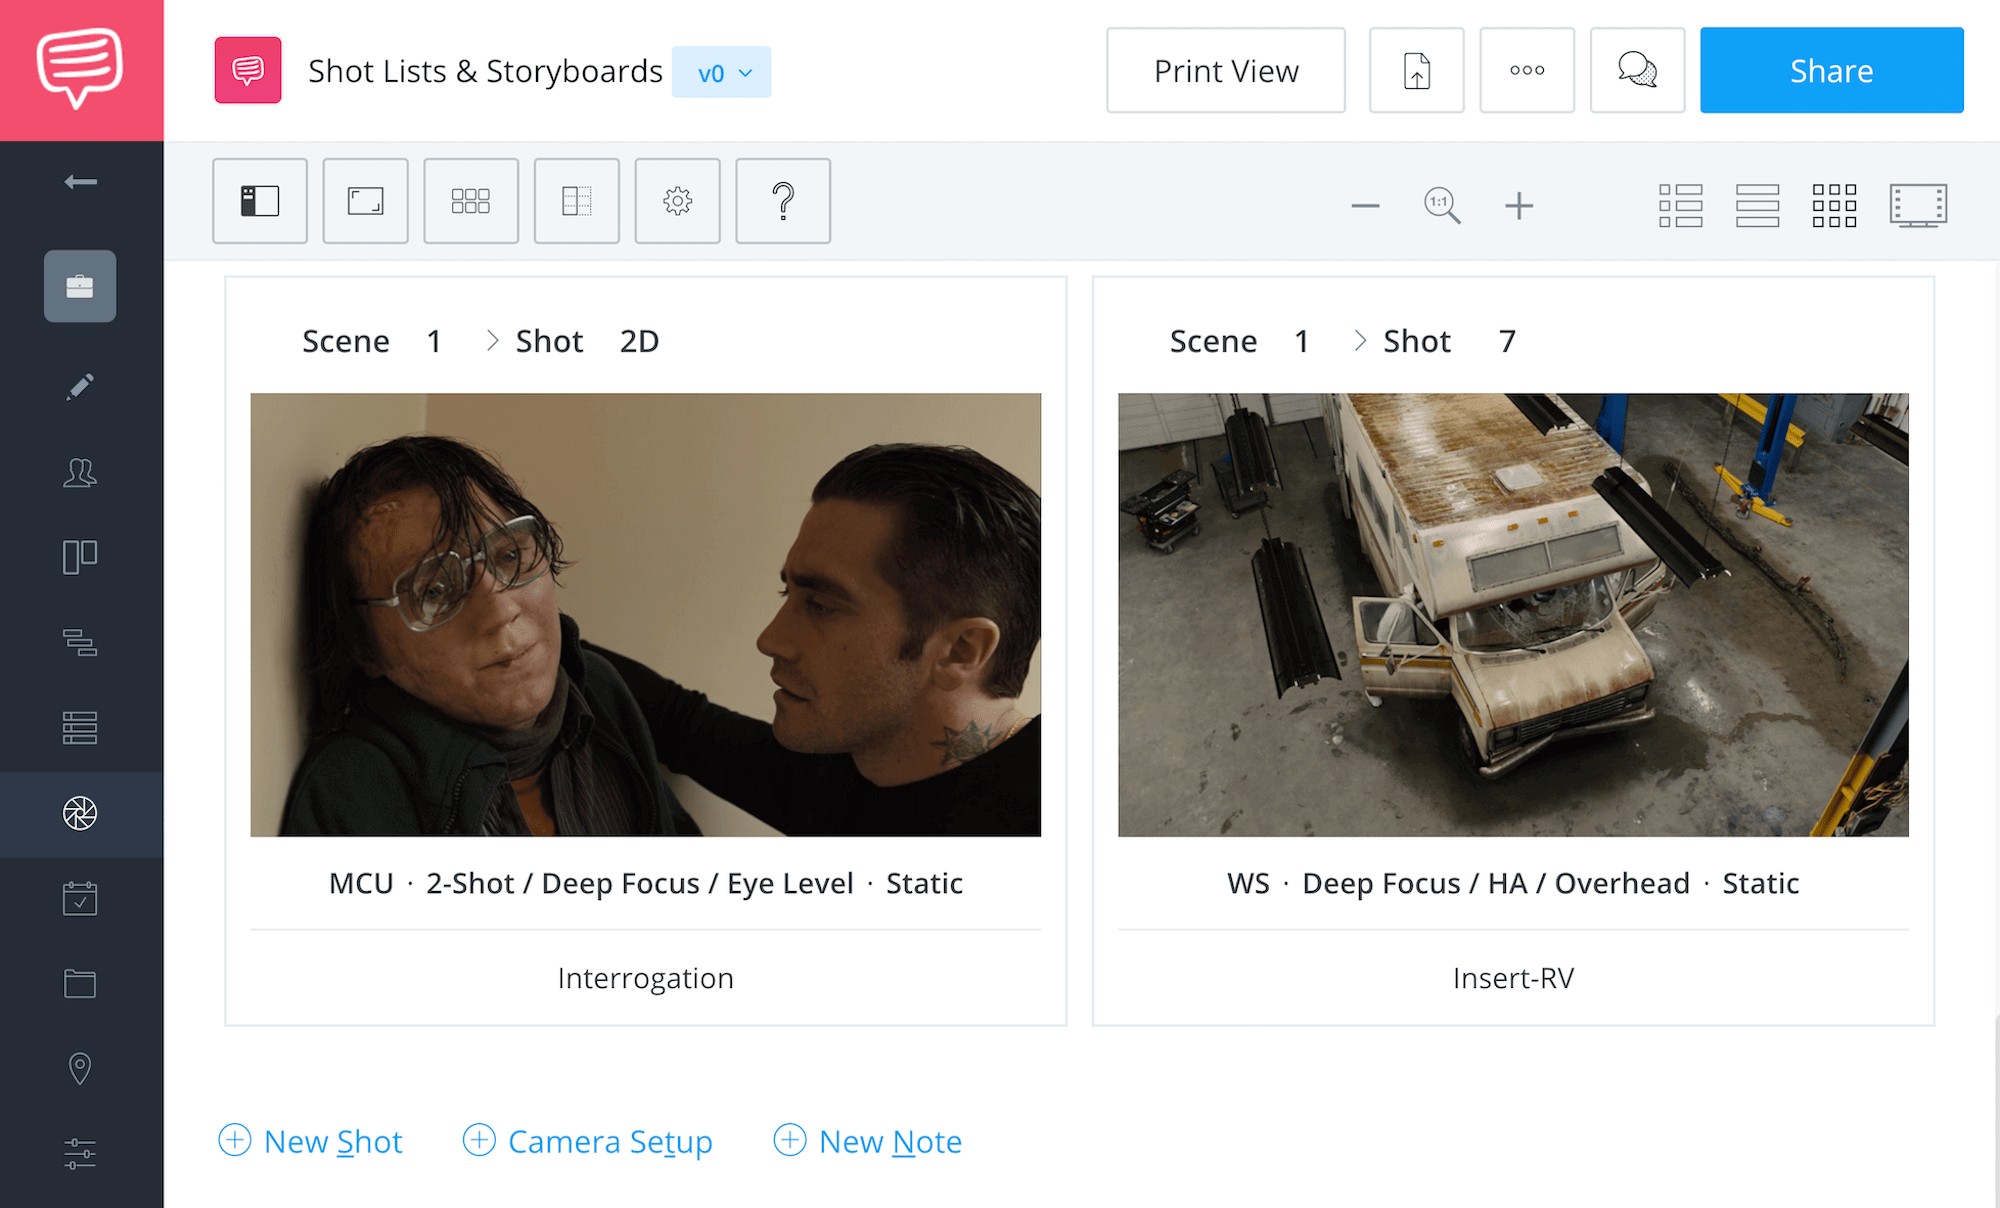Switch to storyboard grid view icon
This screenshot has width=2000, height=1208.
point(1835,205)
